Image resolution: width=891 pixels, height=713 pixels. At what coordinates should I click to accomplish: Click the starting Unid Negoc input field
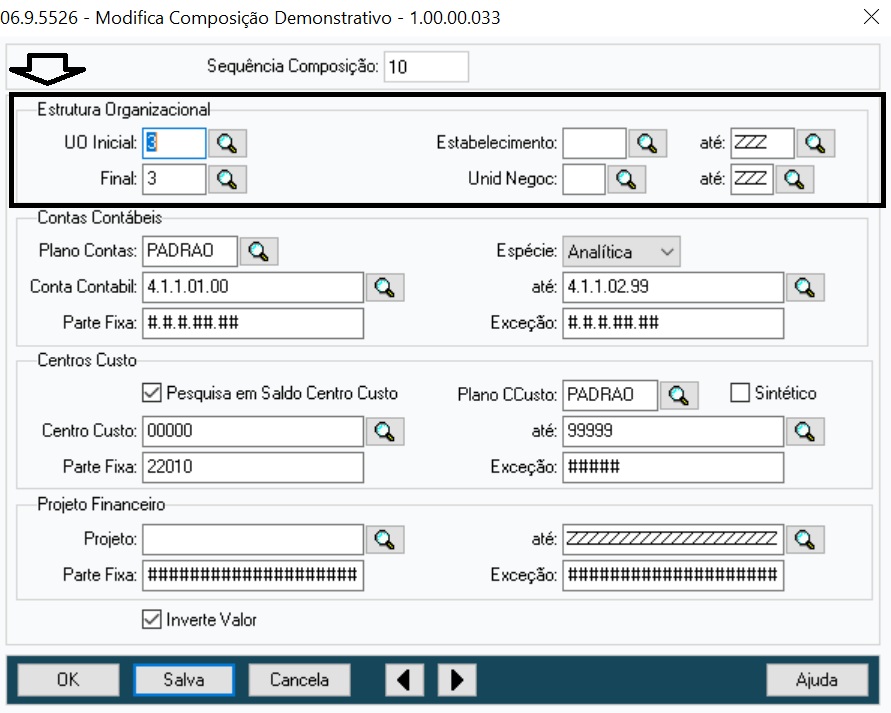tap(584, 179)
